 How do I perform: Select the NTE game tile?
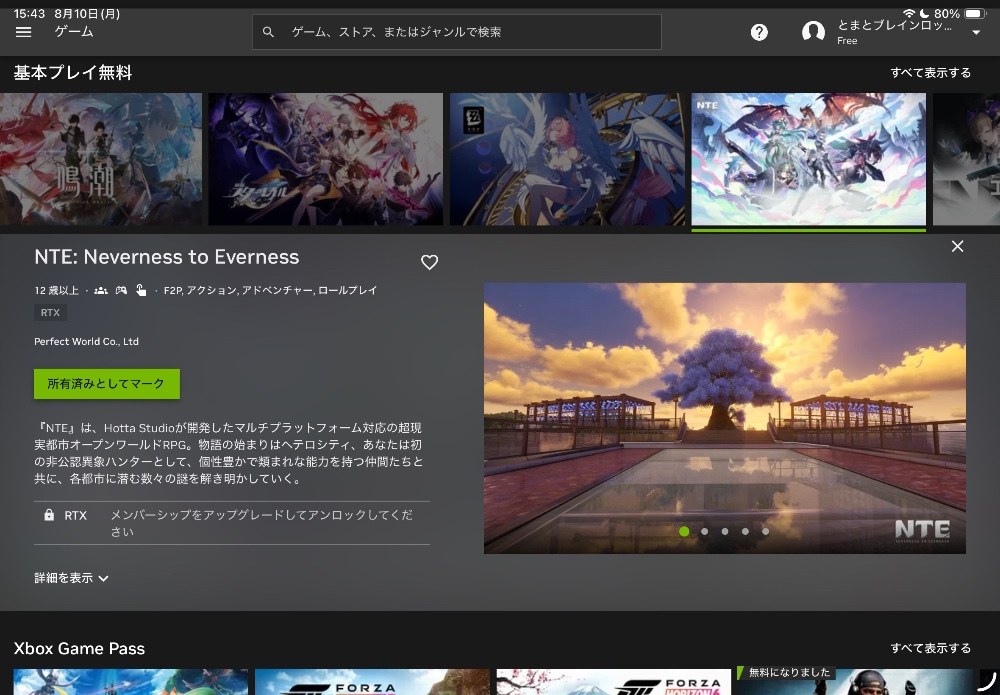809,159
